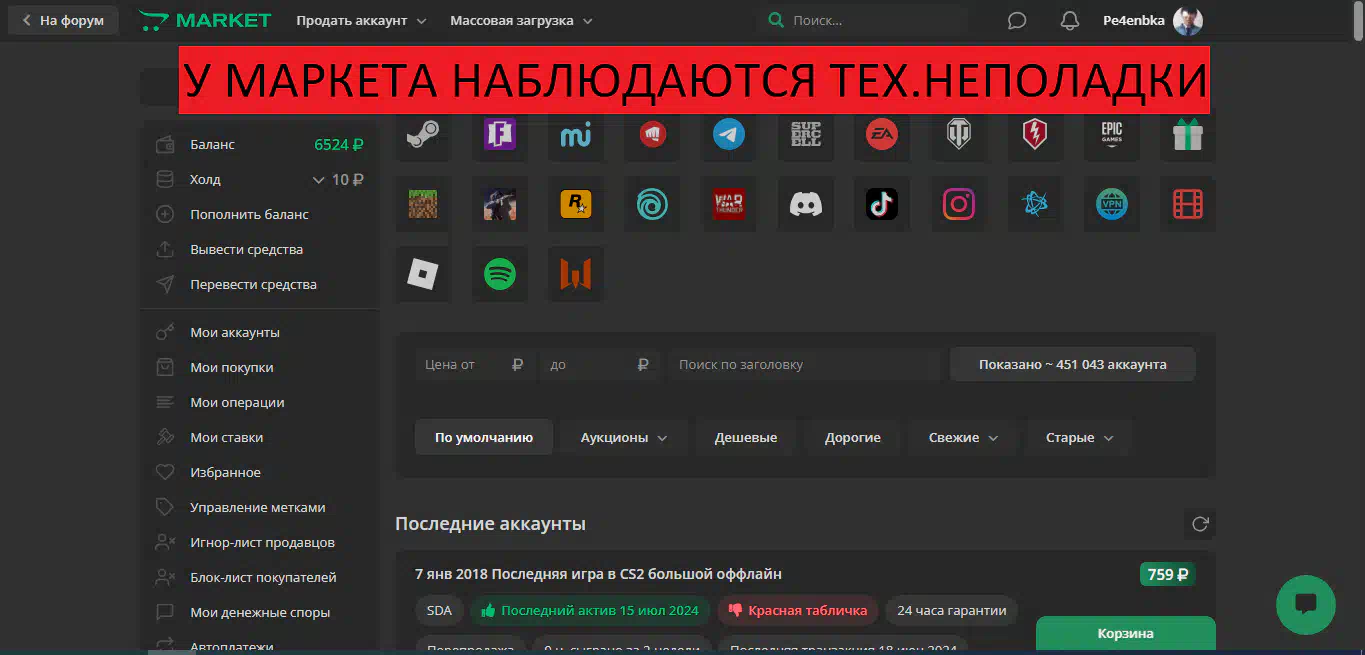Click the Последний актив 15 июл 2024 tag
Viewport: 1365px width, 655px height.
coord(591,610)
